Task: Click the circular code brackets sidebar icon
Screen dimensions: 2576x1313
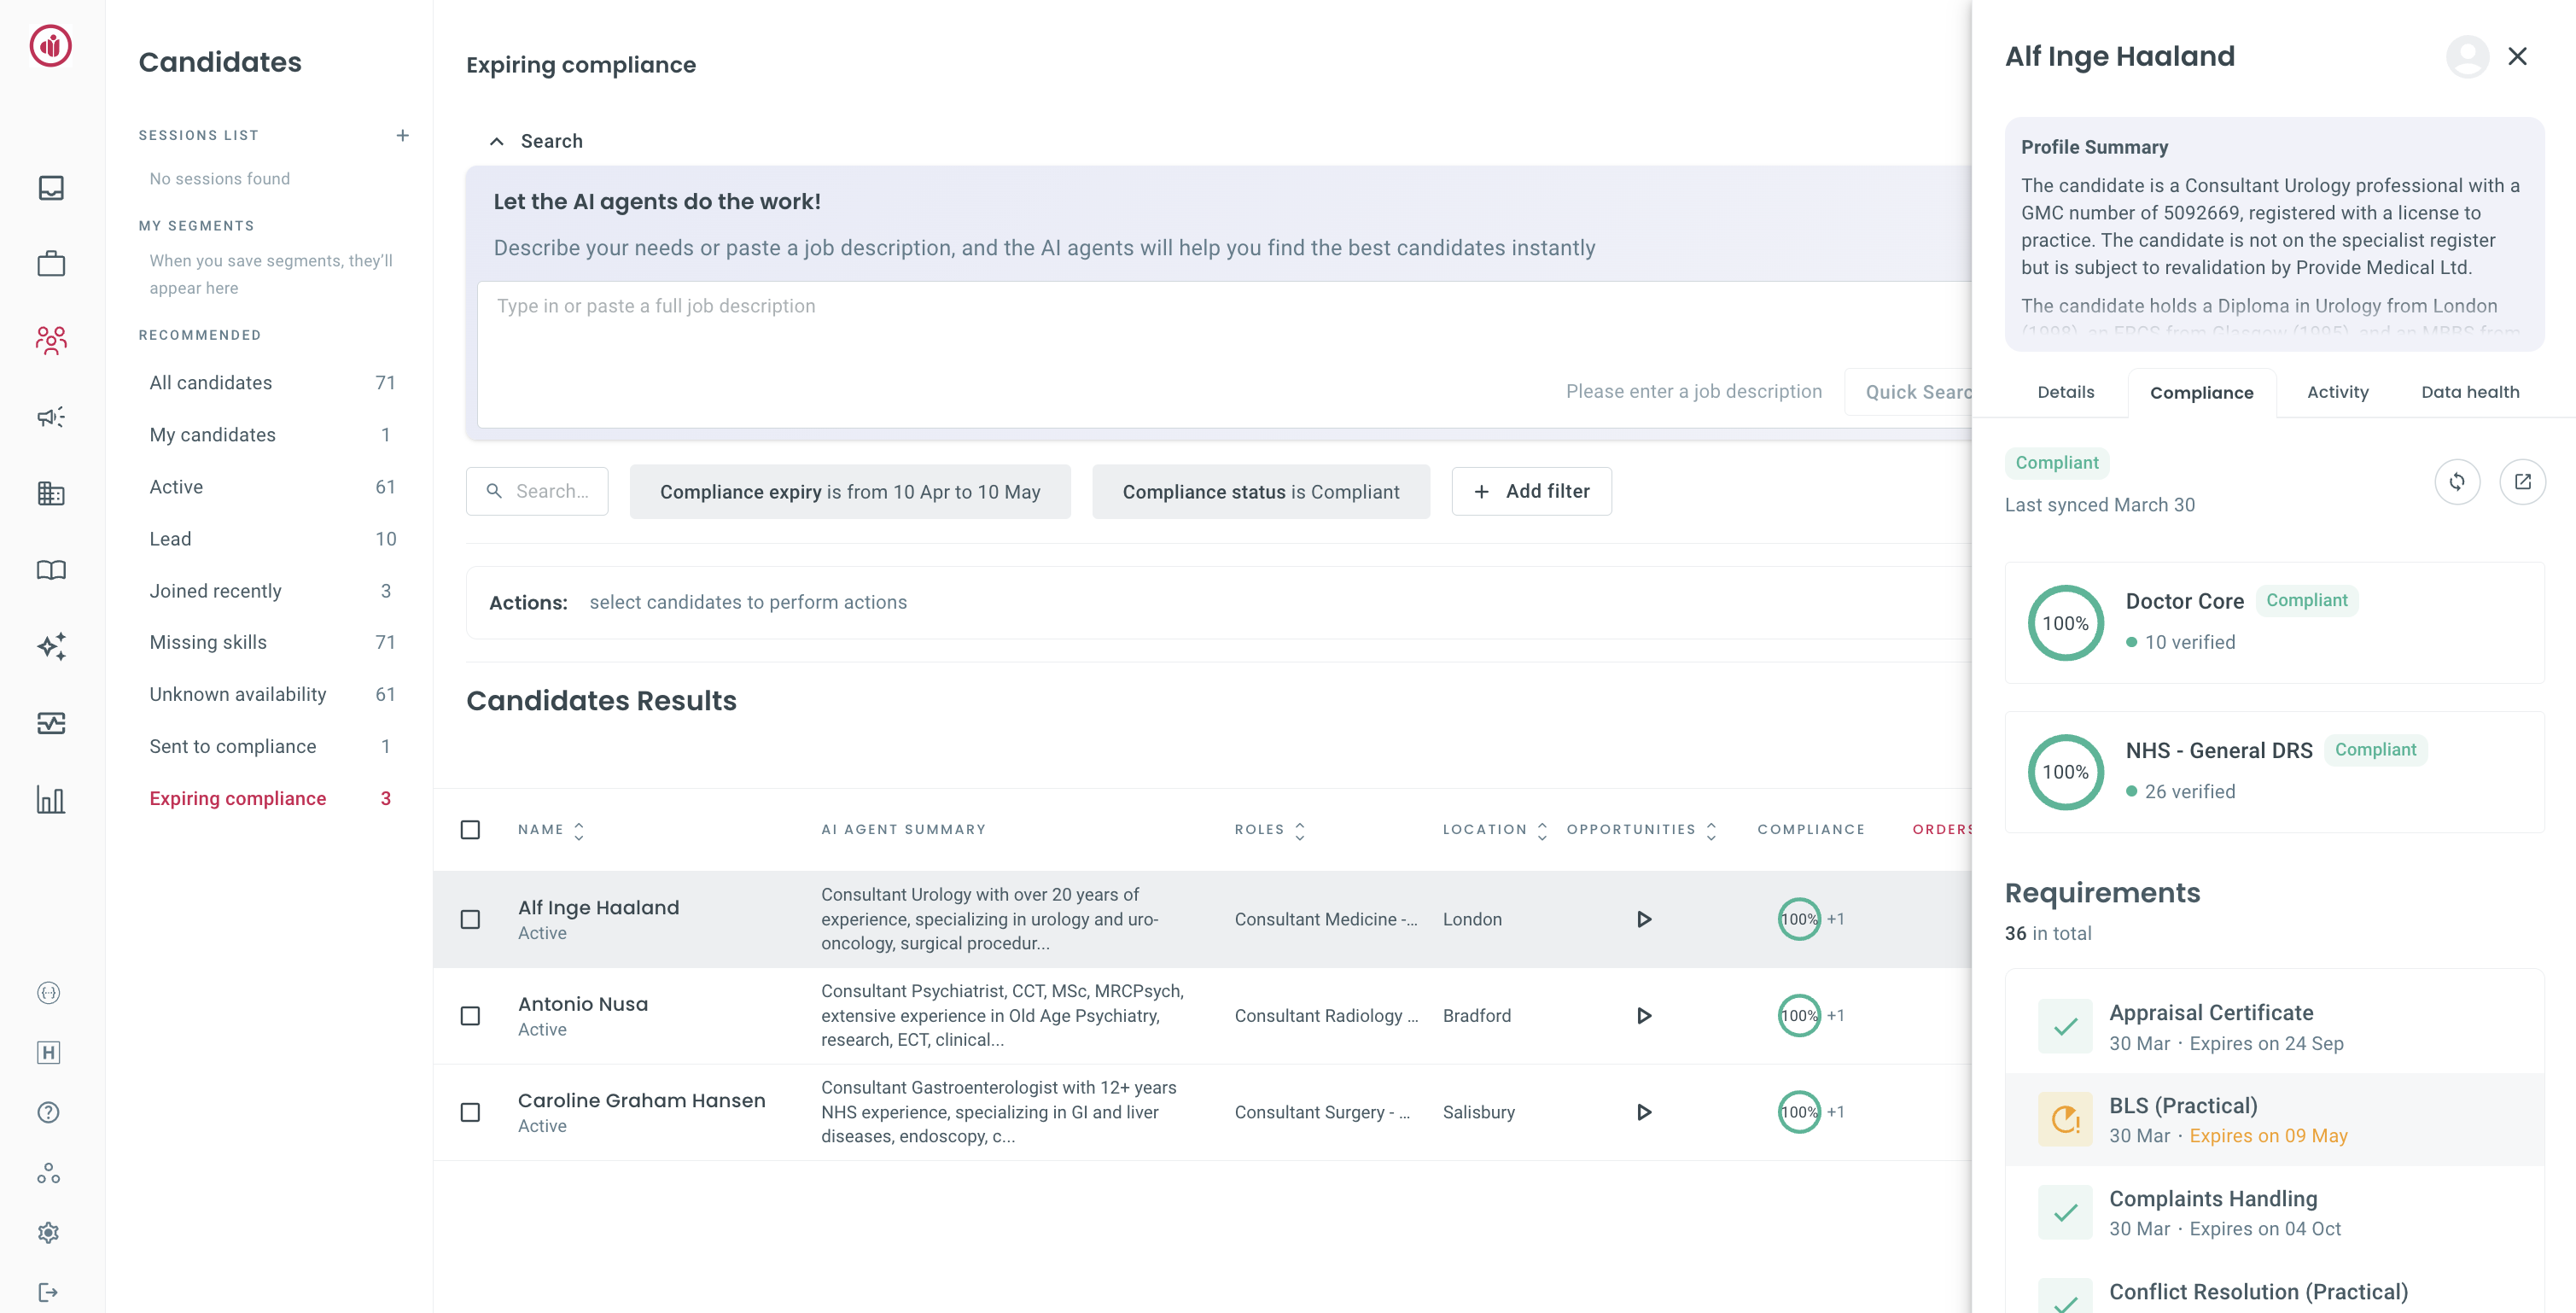Action: (48, 993)
